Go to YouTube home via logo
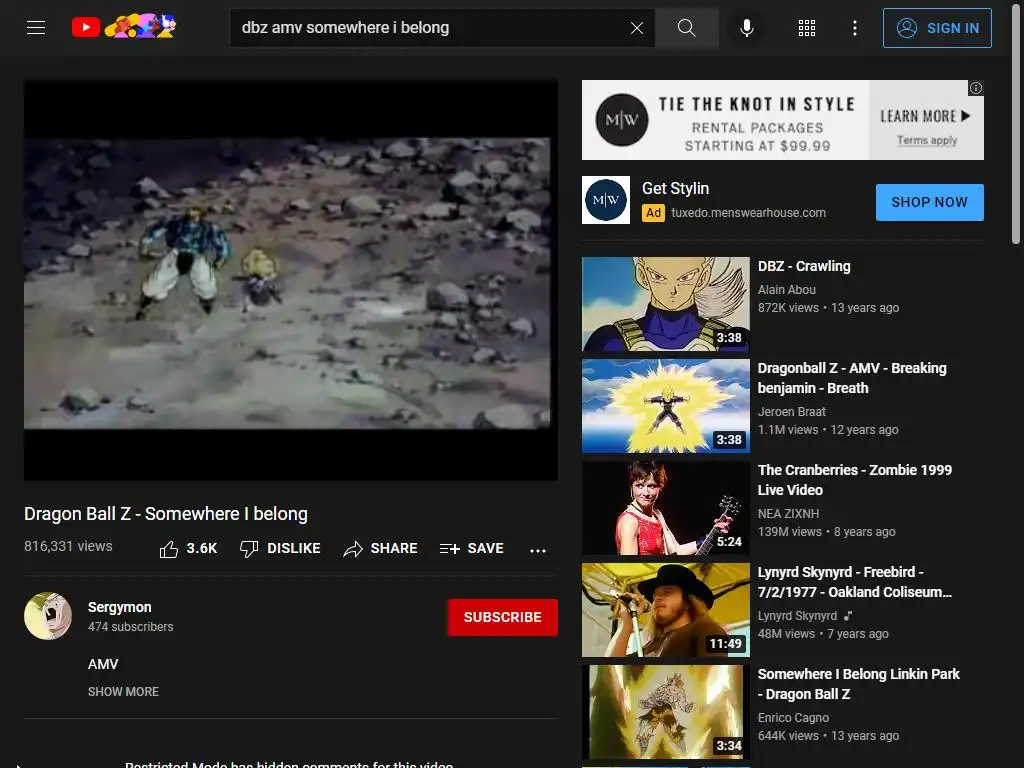 pos(124,27)
